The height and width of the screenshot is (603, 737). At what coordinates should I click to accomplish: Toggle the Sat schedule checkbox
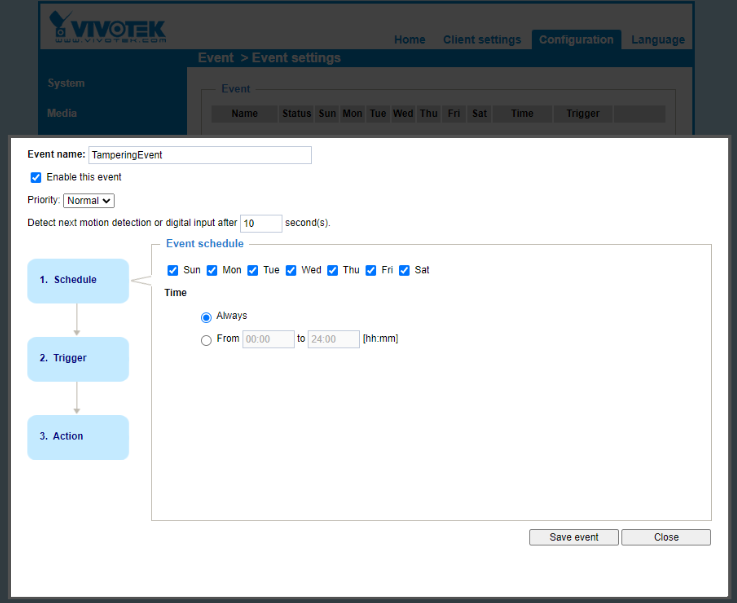[405, 270]
